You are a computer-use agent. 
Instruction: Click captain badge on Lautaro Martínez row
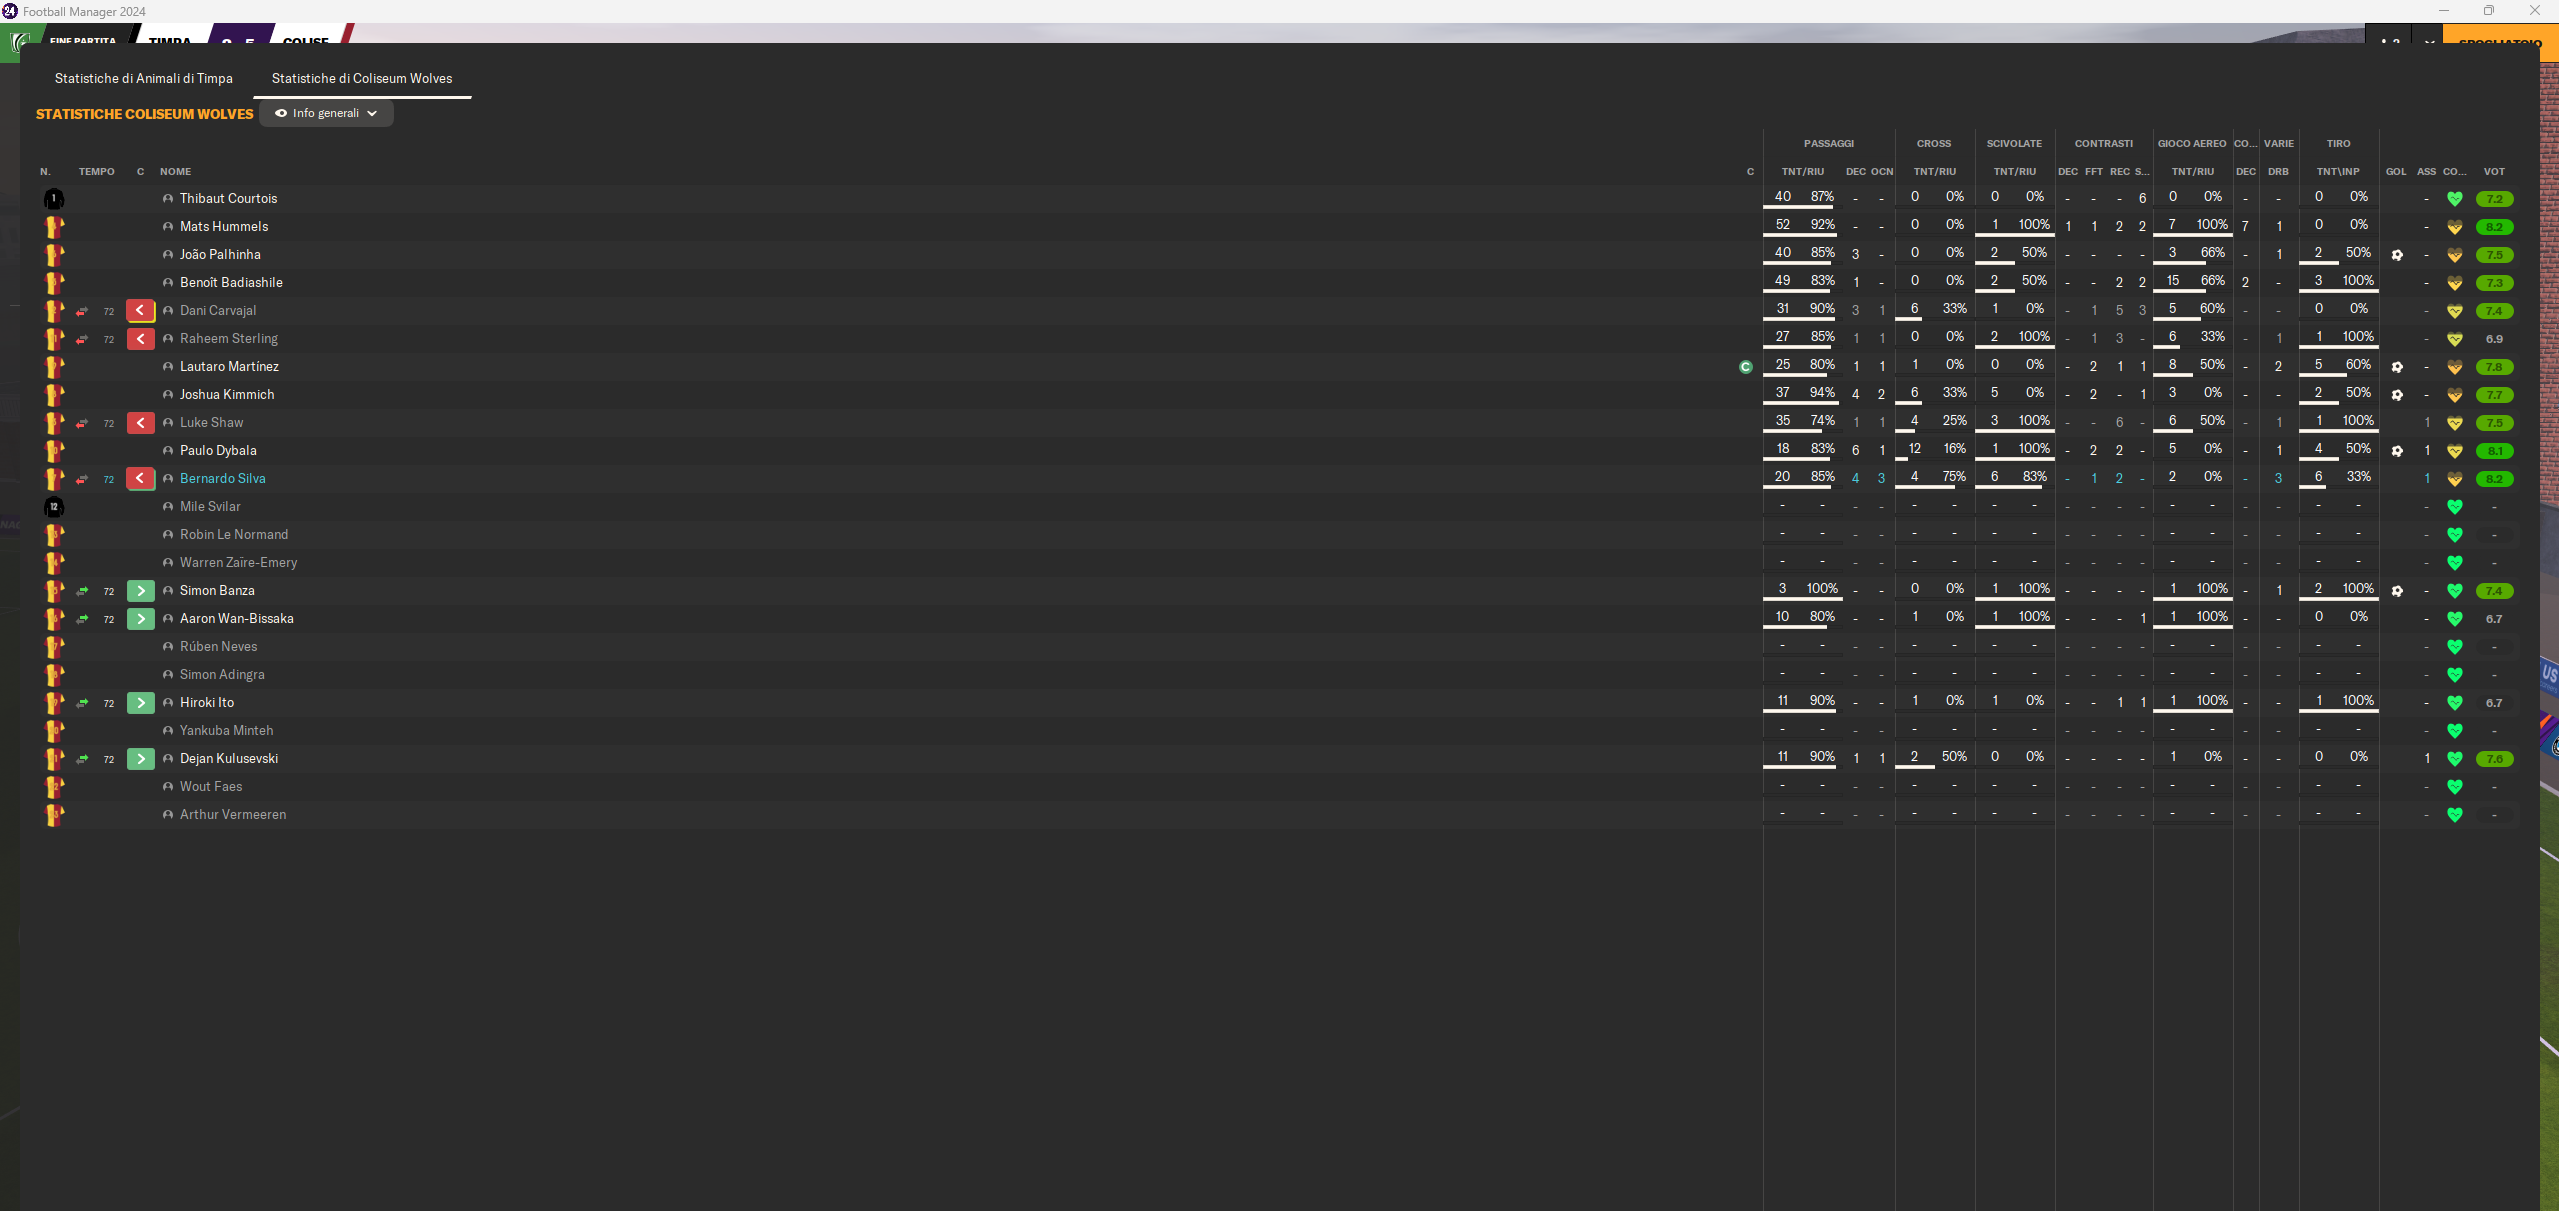click(x=1746, y=367)
